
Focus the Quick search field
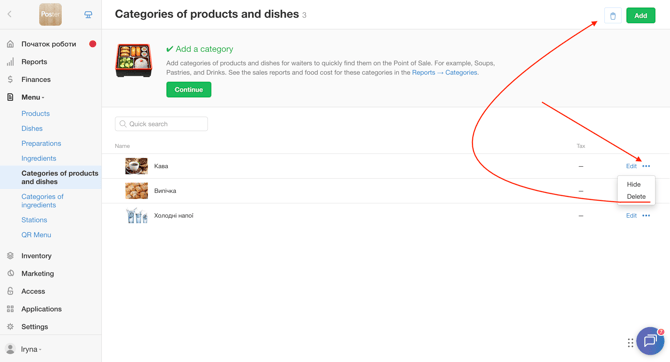[x=161, y=124]
